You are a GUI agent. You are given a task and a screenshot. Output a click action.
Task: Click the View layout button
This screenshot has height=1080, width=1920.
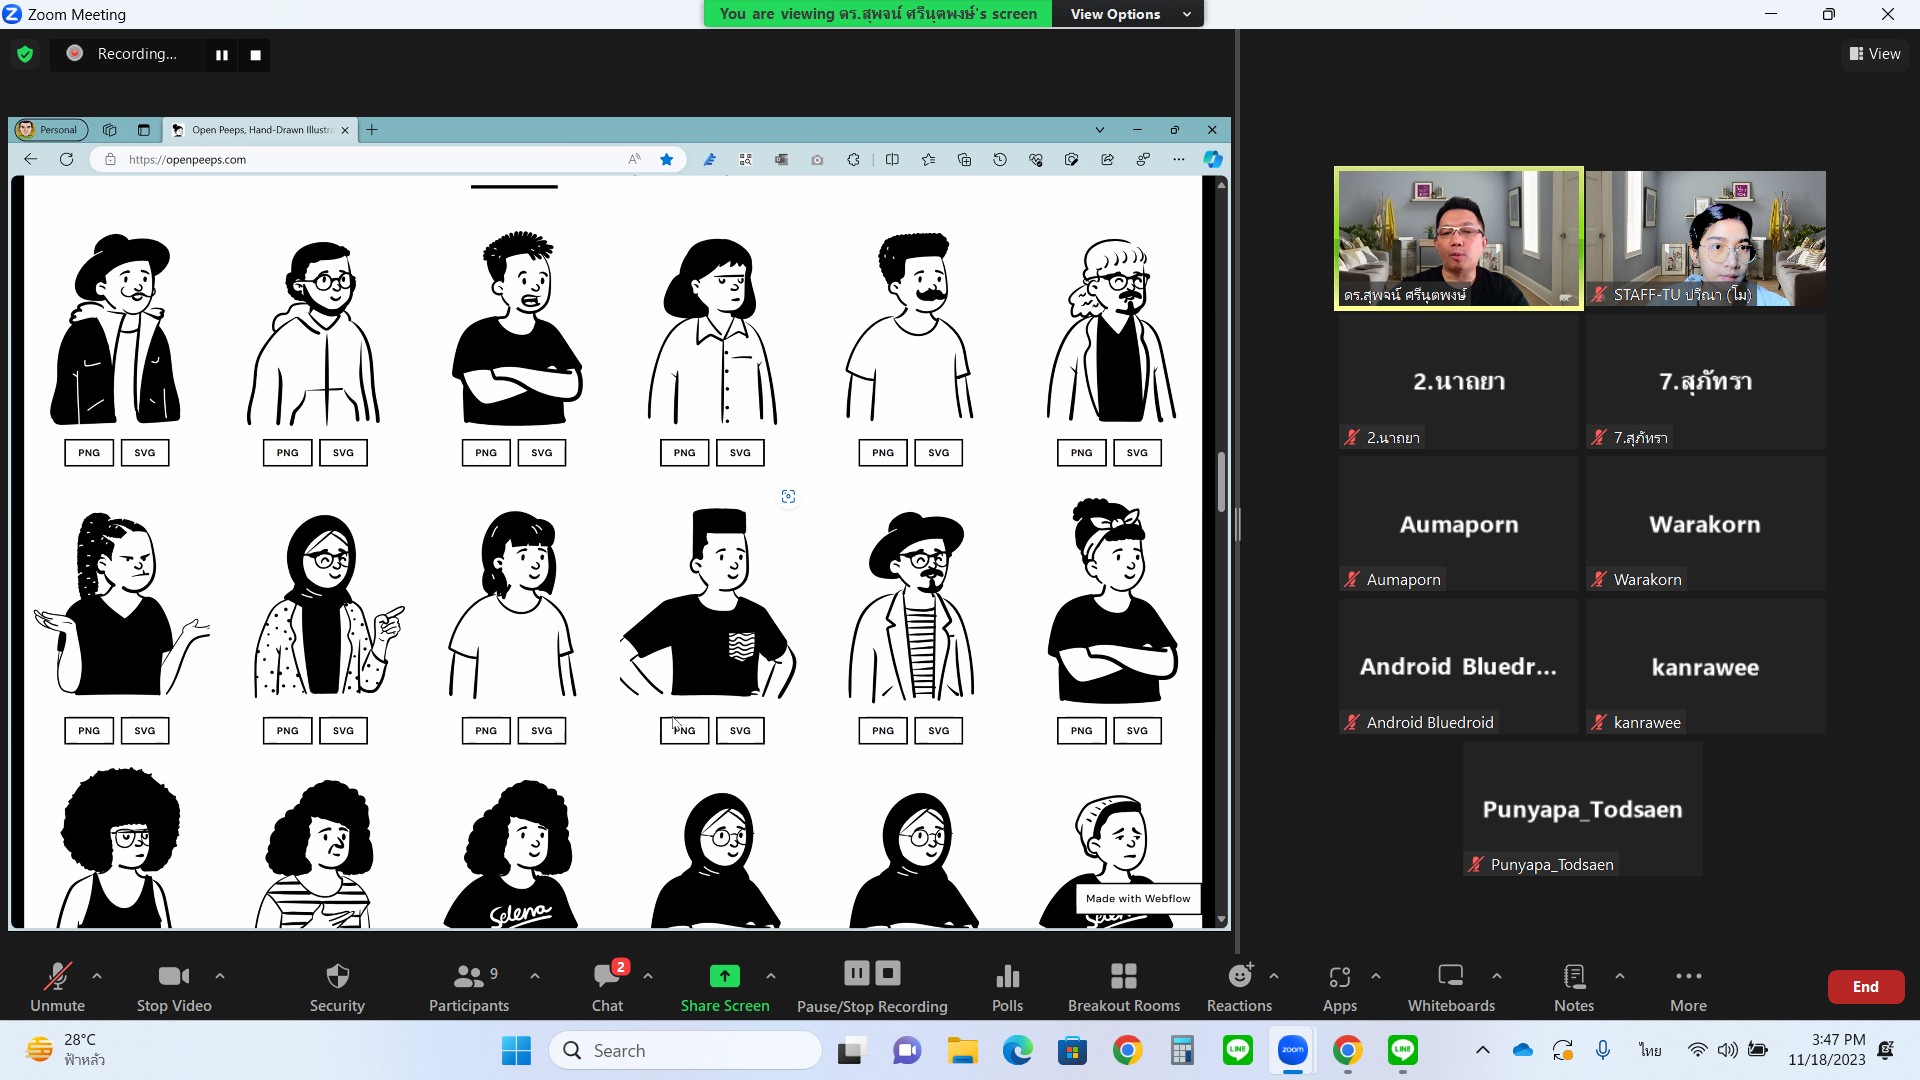coord(1875,54)
